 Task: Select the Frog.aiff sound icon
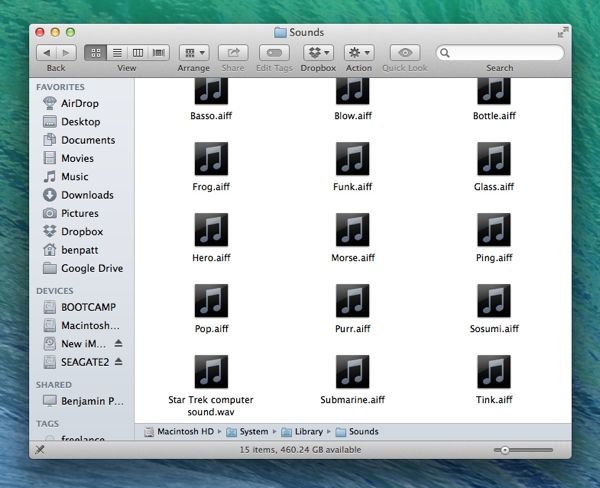[211, 158]
